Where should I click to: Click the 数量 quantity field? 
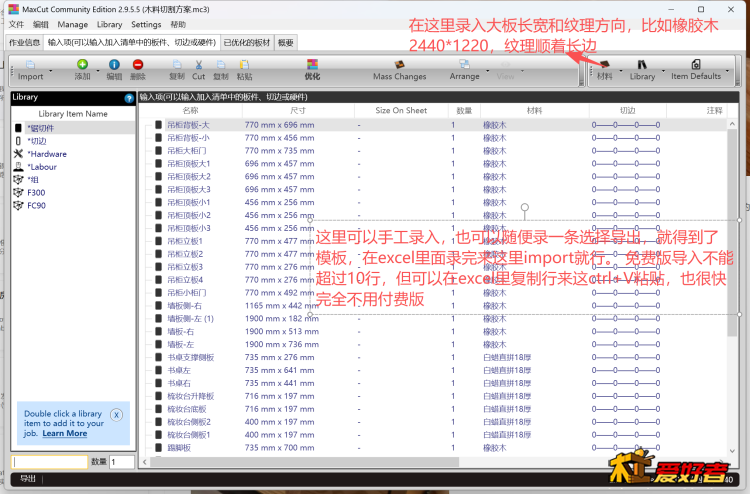[121, 462]
